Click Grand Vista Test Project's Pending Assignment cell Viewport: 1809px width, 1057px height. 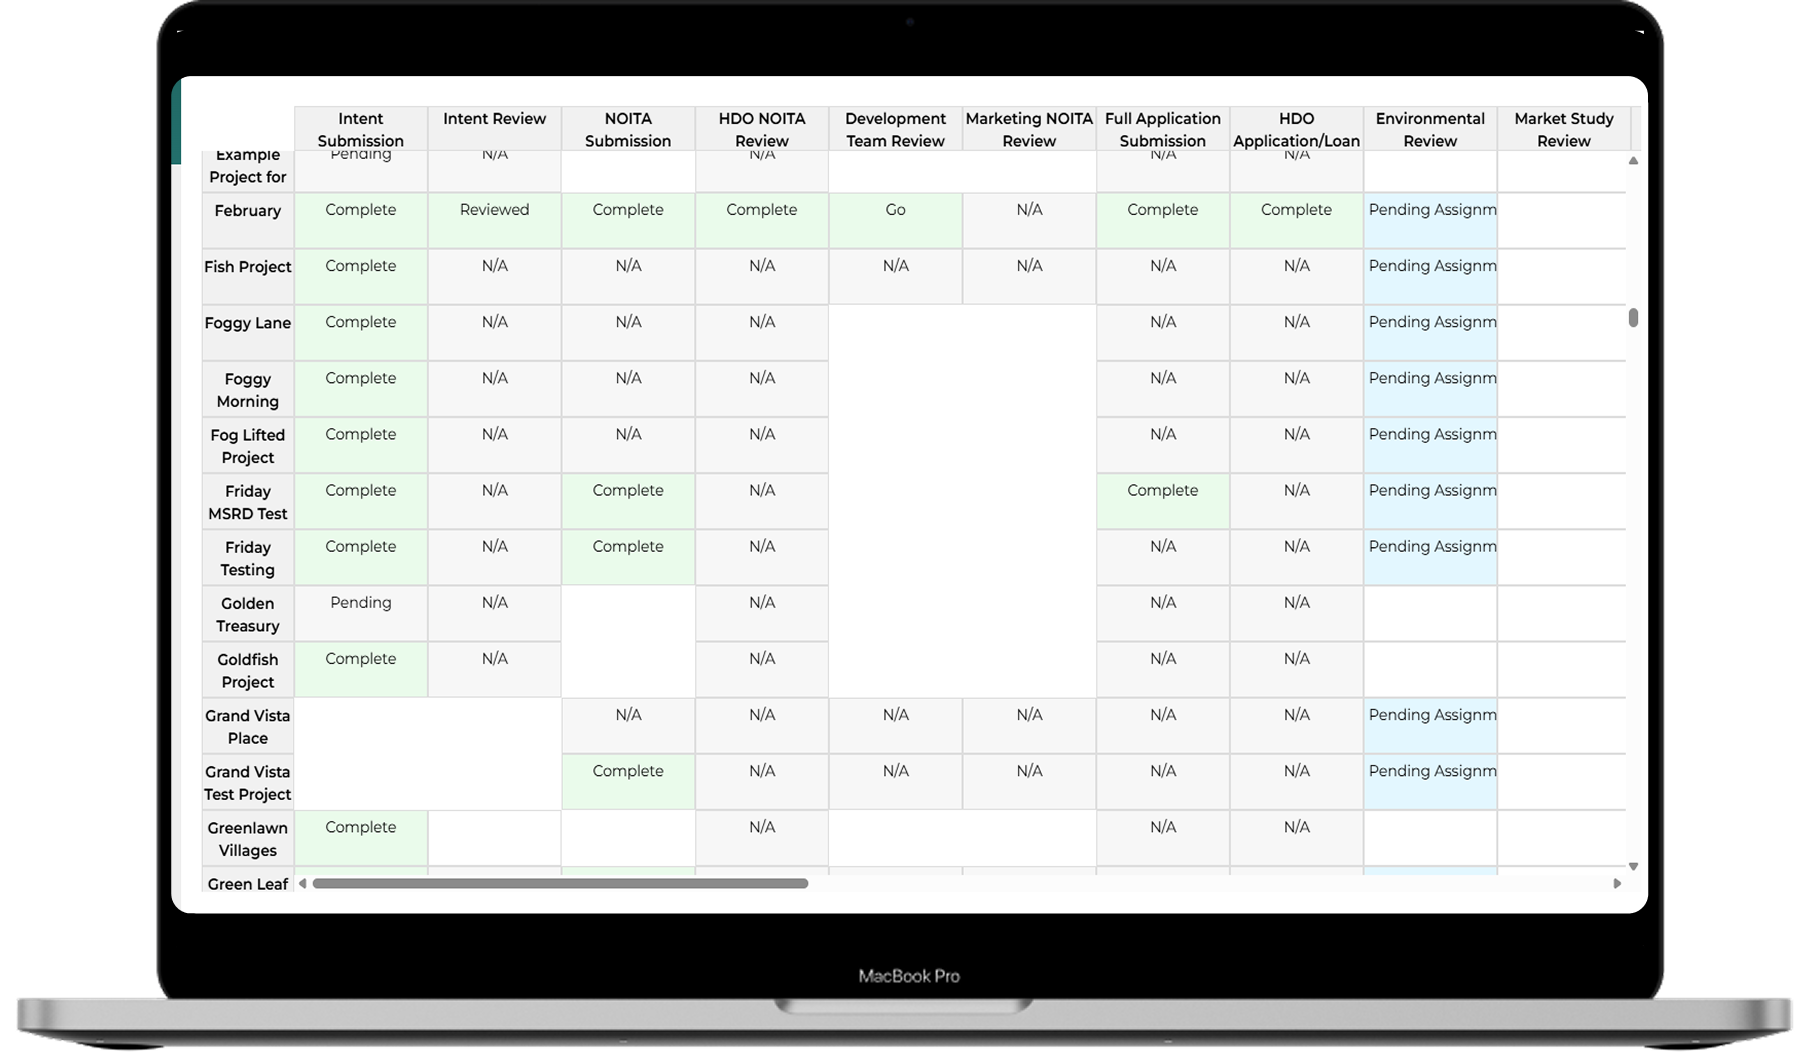coord(1430,782)
